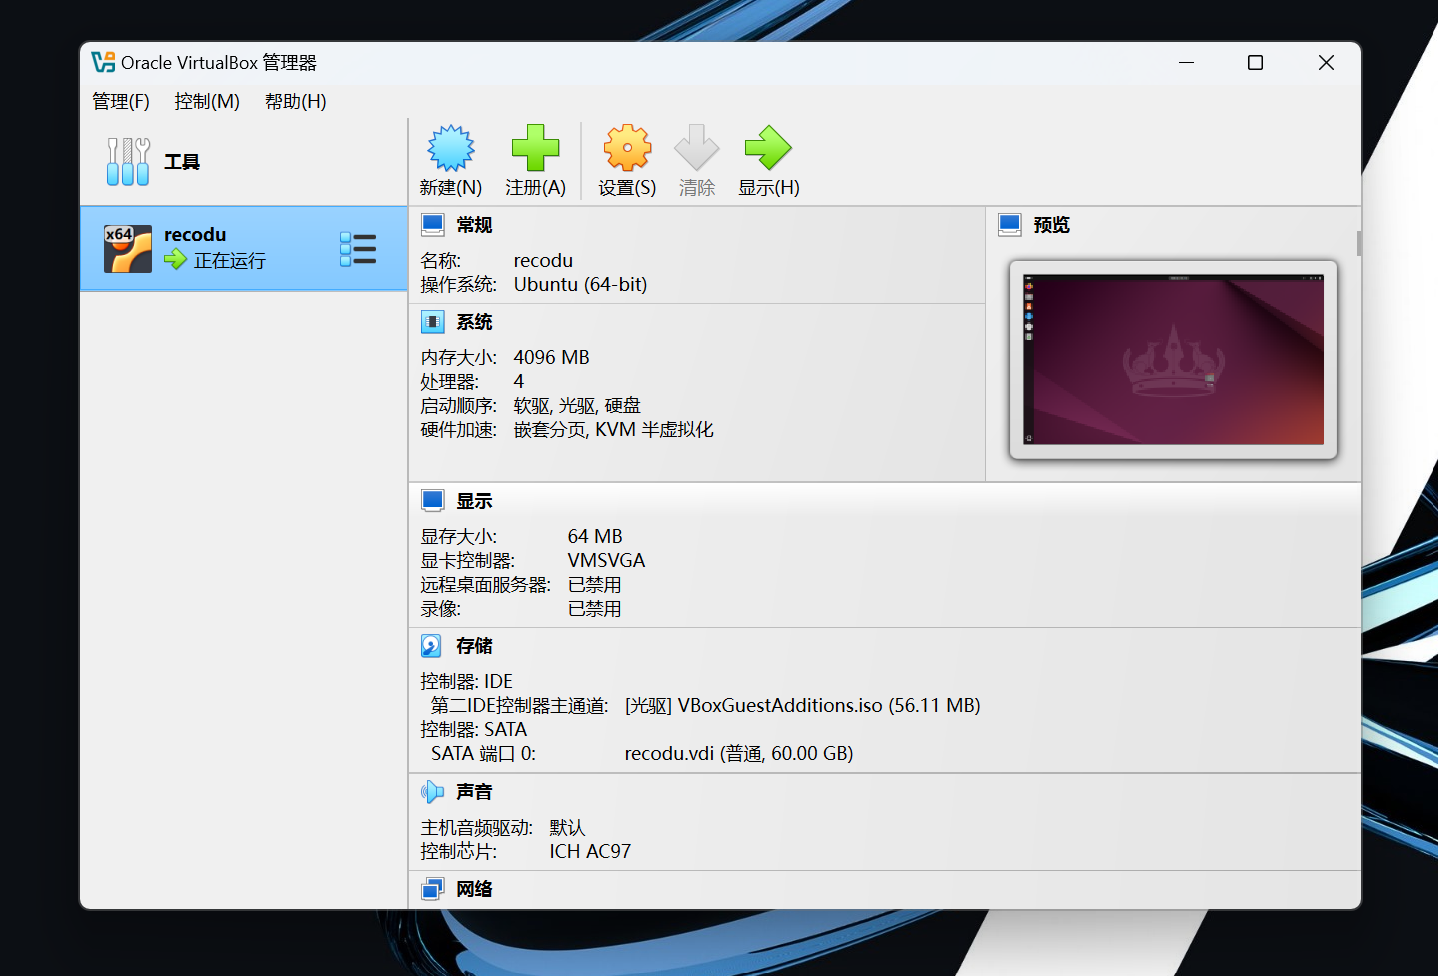
Task: Click the recodu.vdi hard disk entry
Action: click(739, 753)
